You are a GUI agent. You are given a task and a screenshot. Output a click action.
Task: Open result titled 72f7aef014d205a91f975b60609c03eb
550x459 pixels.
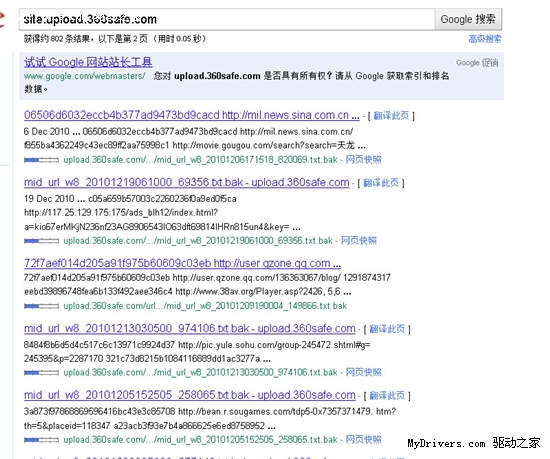(x=182, y=263)
